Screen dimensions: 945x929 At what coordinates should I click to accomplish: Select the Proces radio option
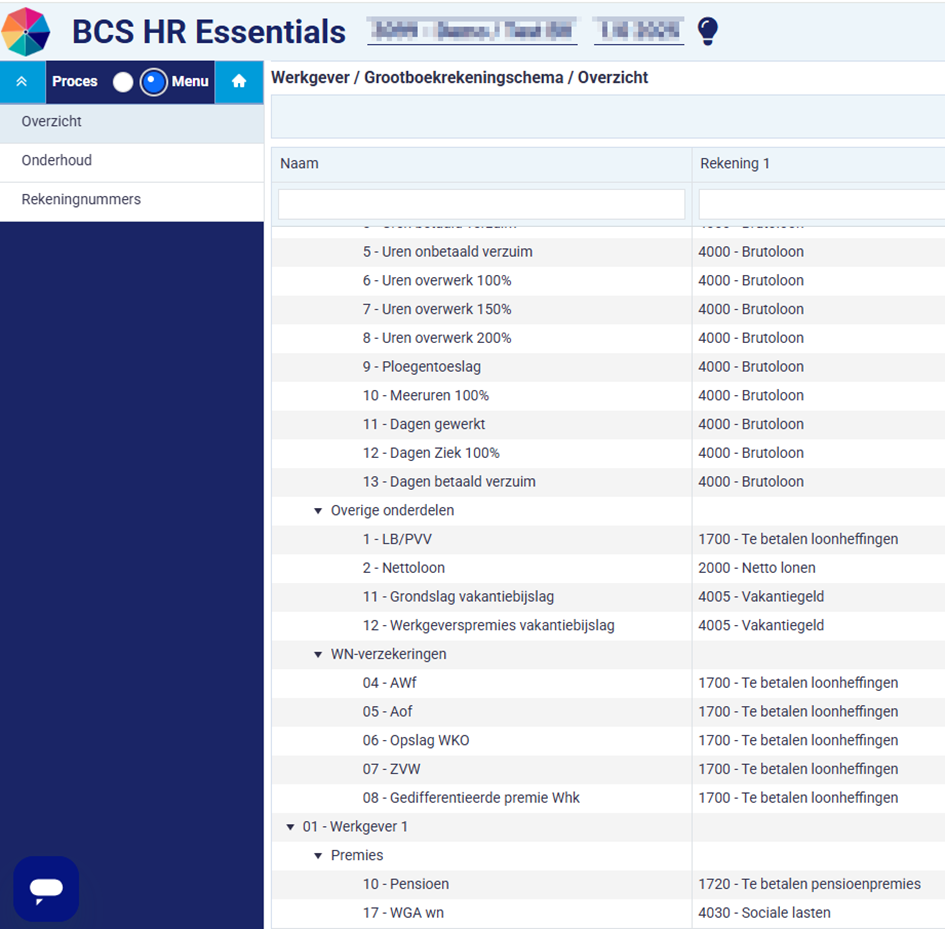(123, 81)
